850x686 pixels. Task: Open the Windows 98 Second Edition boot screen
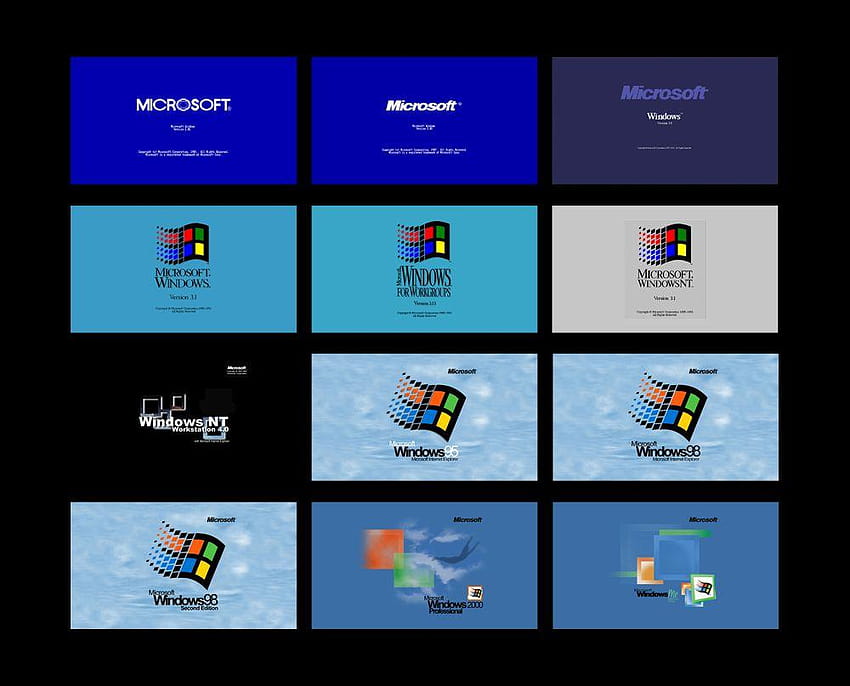[184, 566]
